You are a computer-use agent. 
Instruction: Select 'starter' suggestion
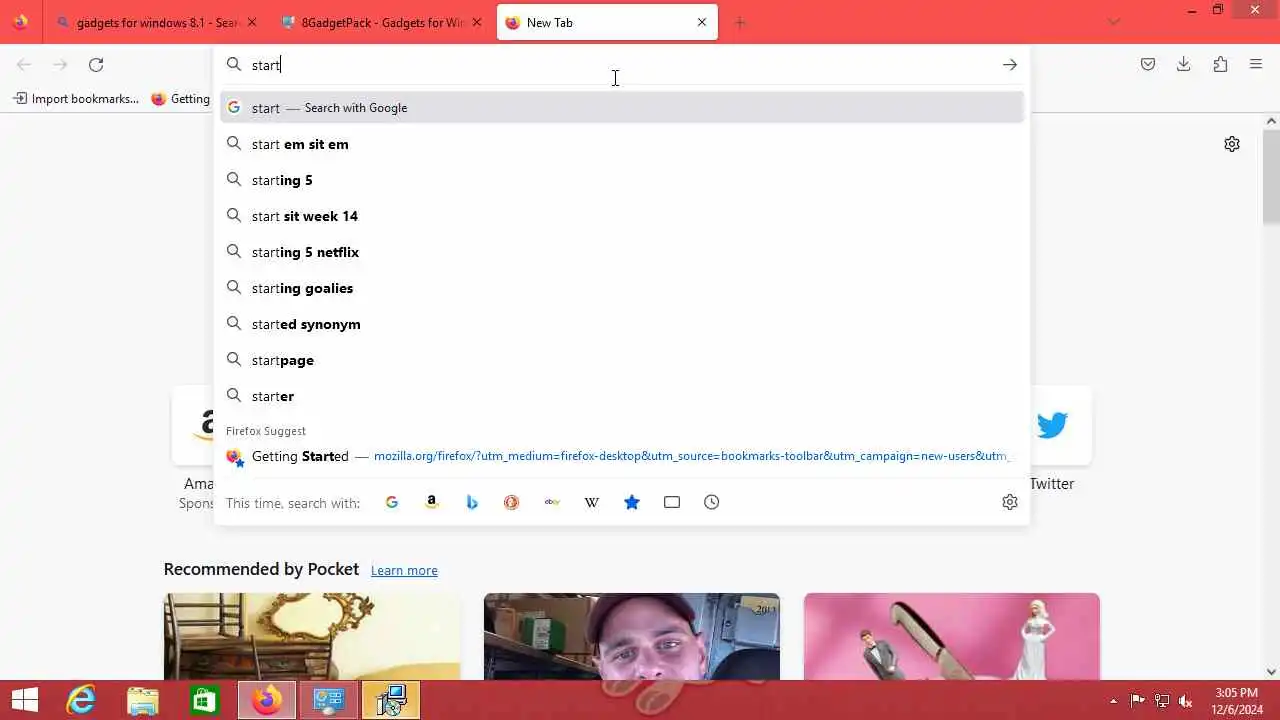622,396
